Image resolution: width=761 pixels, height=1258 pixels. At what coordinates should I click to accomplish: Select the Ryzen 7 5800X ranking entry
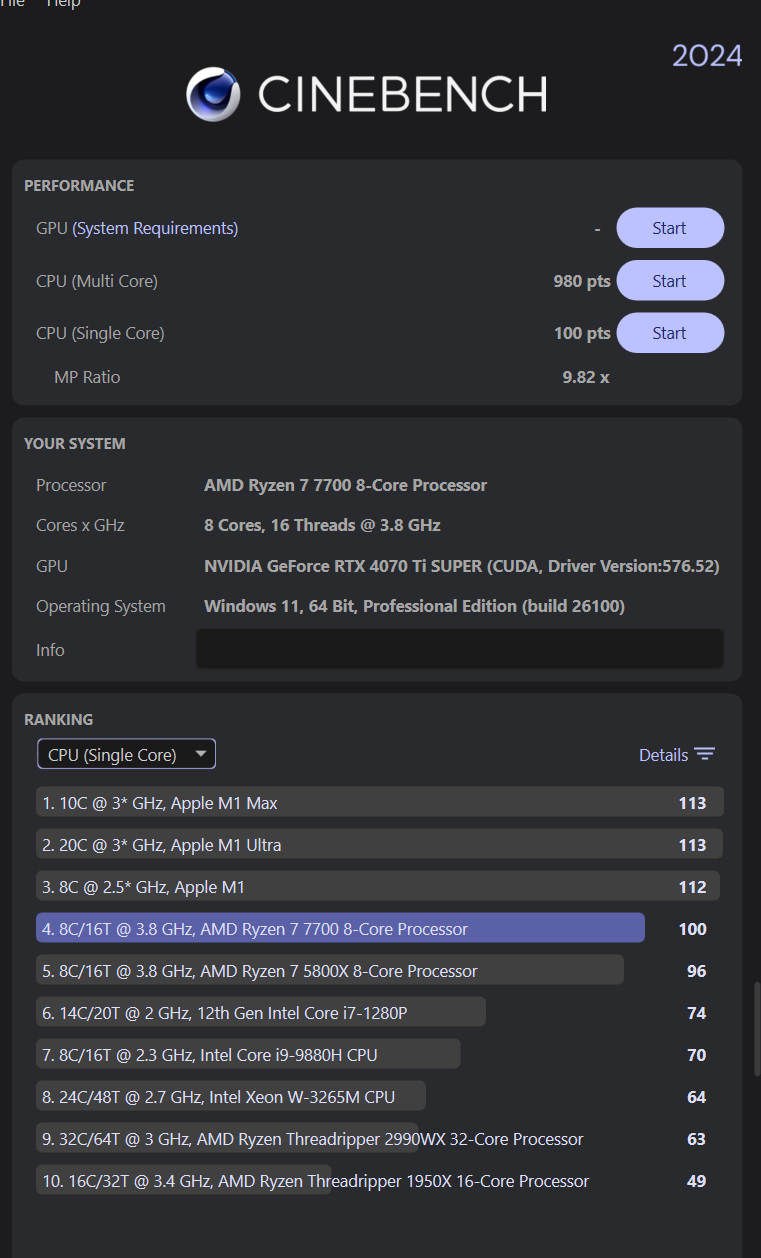(380, 971)
